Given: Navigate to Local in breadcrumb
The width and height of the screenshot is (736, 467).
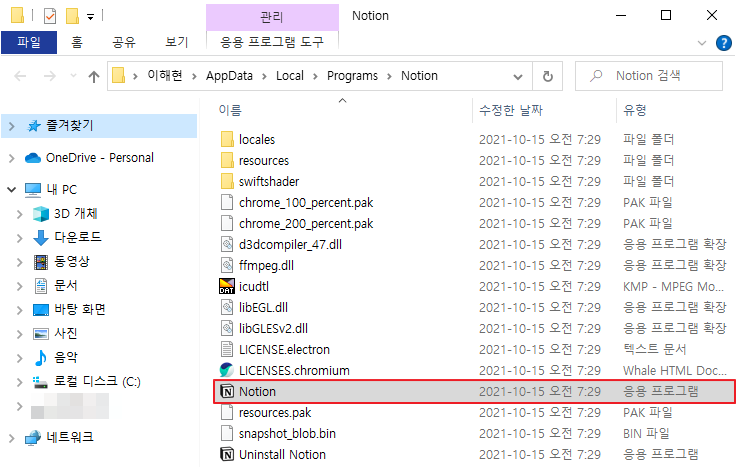Looking at the screenshot, I should click(x=290, y=76).
